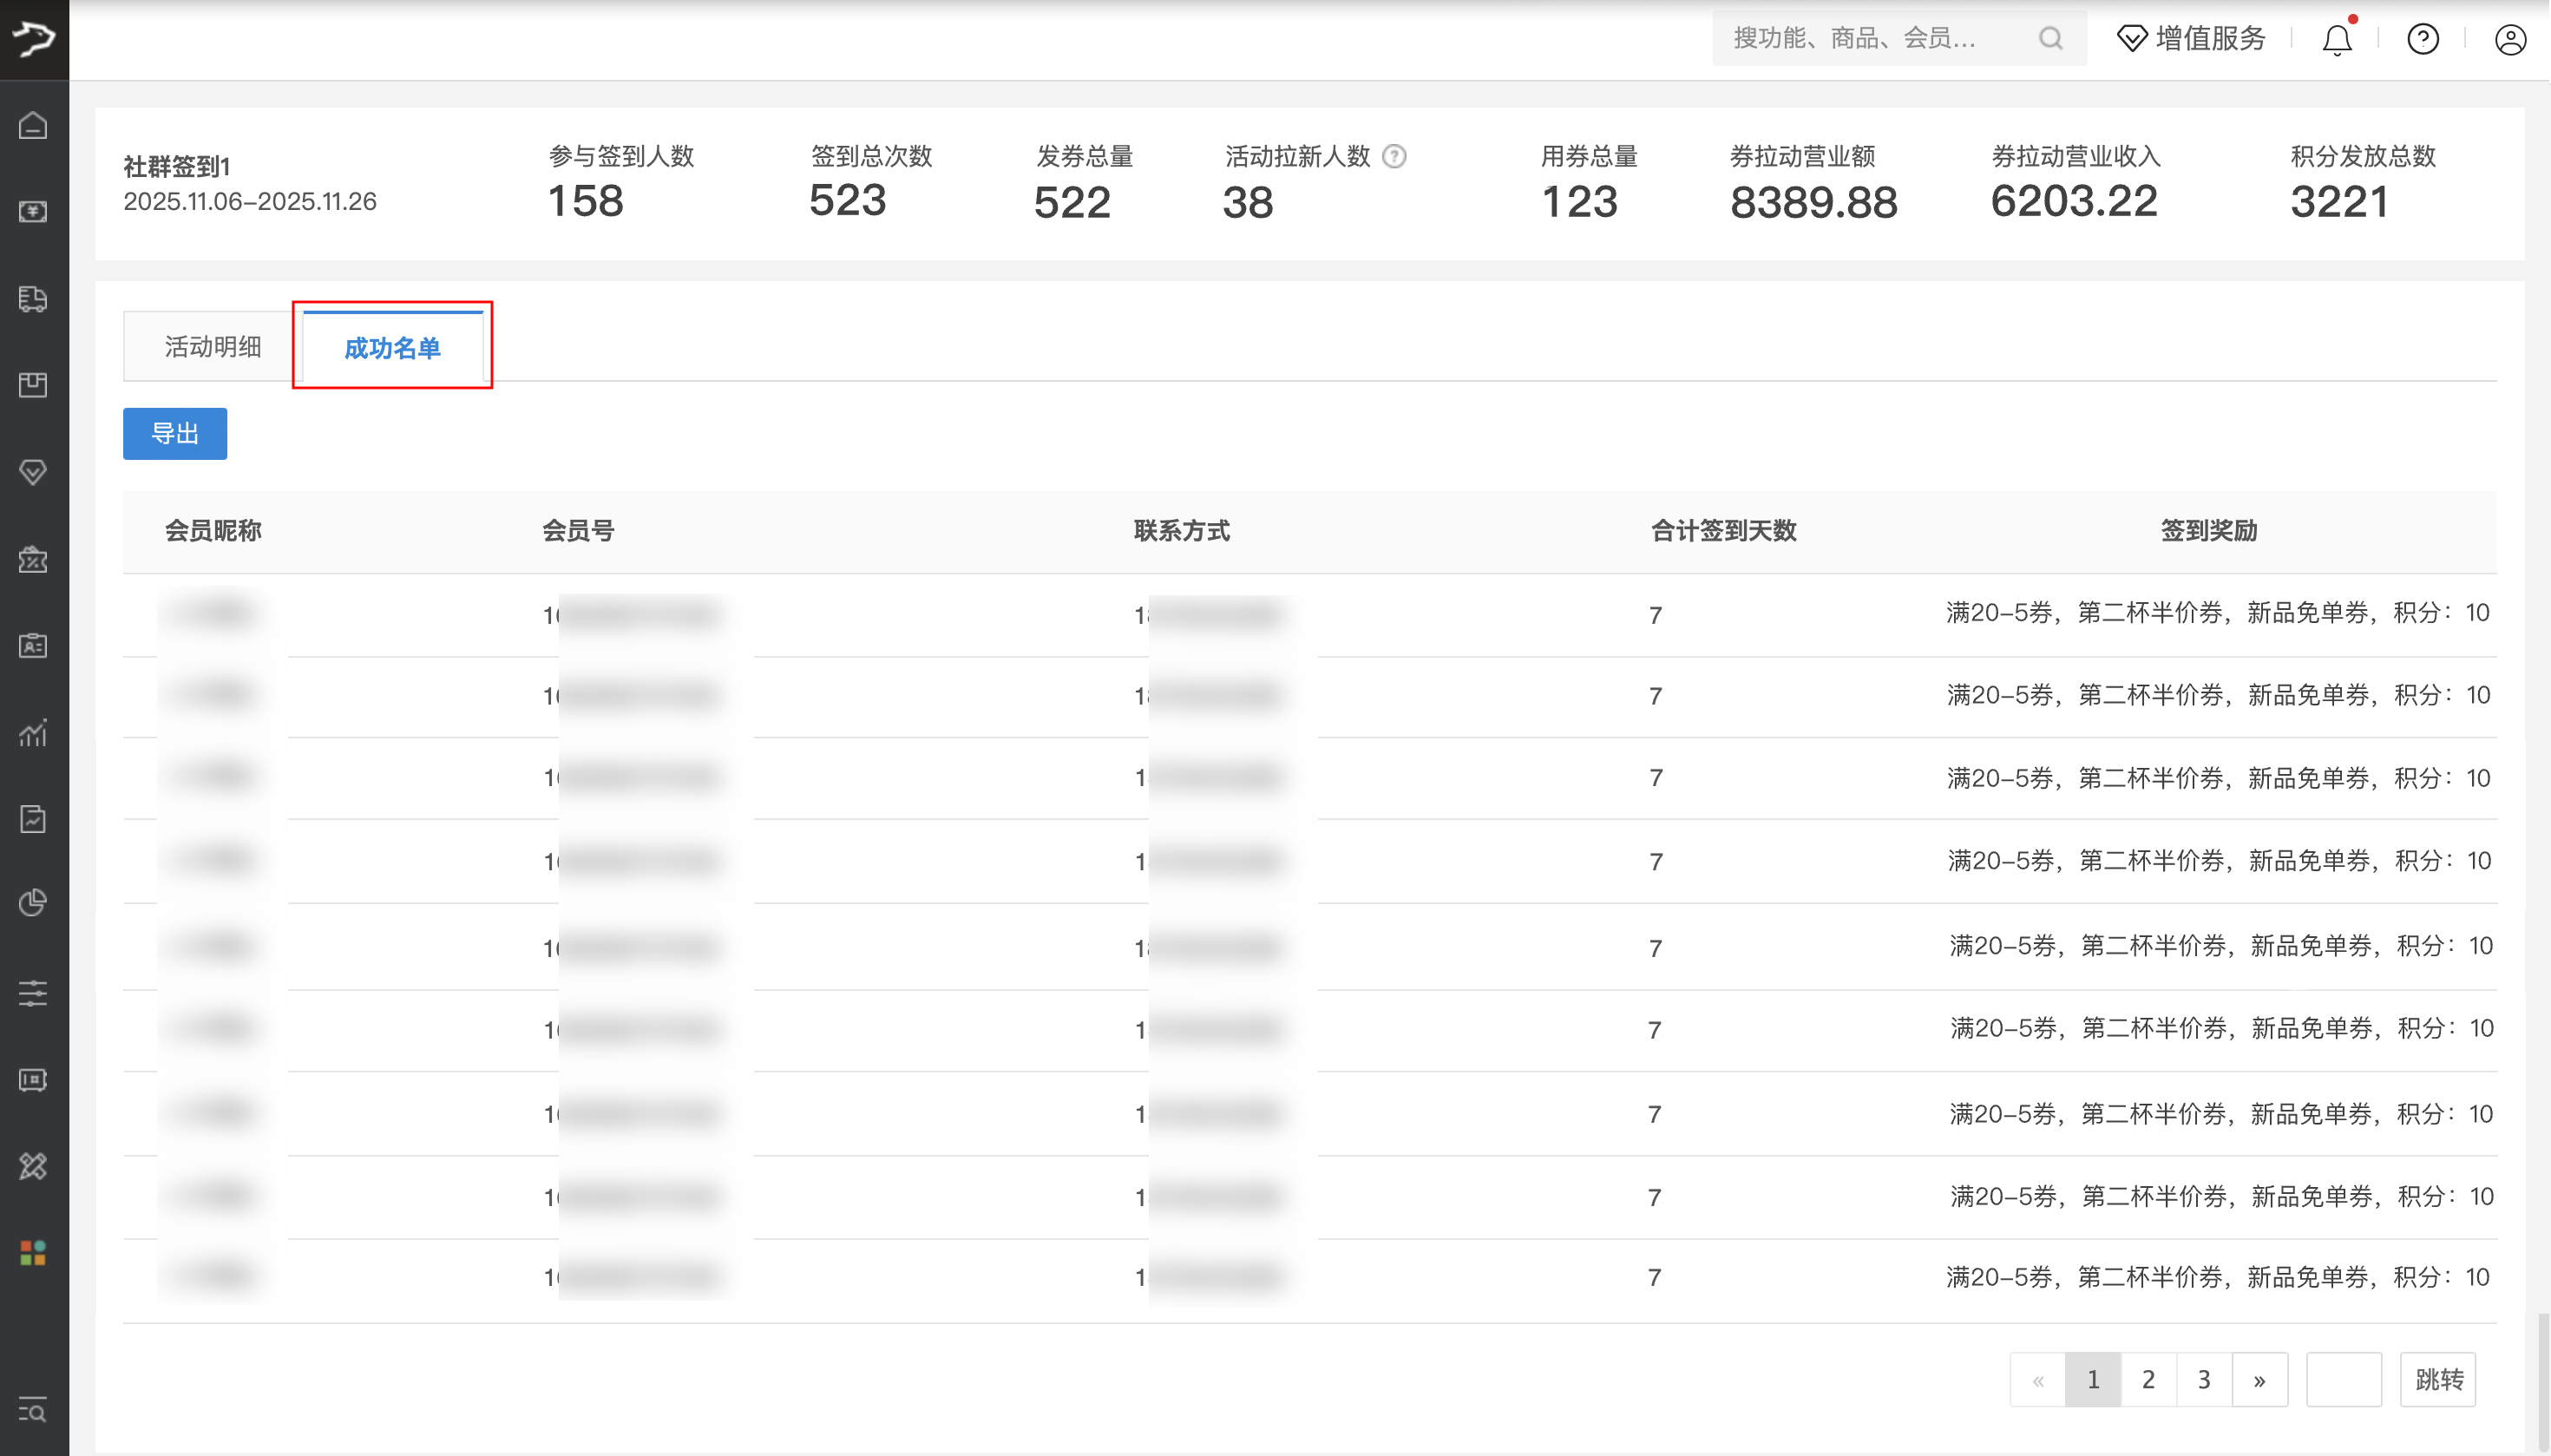Image resolution: width=2551 pixels, height=1456 pixels.
Task: Go to page 2 of results
Action: (2148, 1380)
